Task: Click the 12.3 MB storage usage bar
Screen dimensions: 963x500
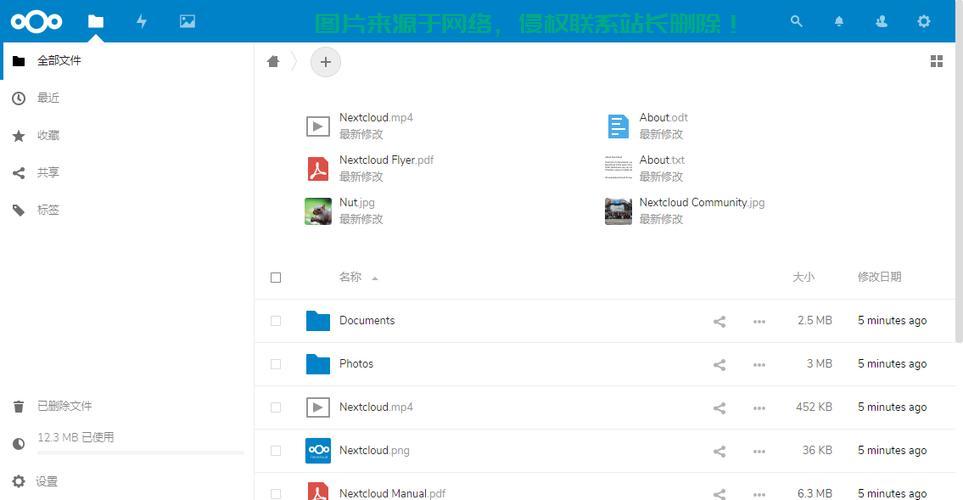Action: [x=140, y=453]
